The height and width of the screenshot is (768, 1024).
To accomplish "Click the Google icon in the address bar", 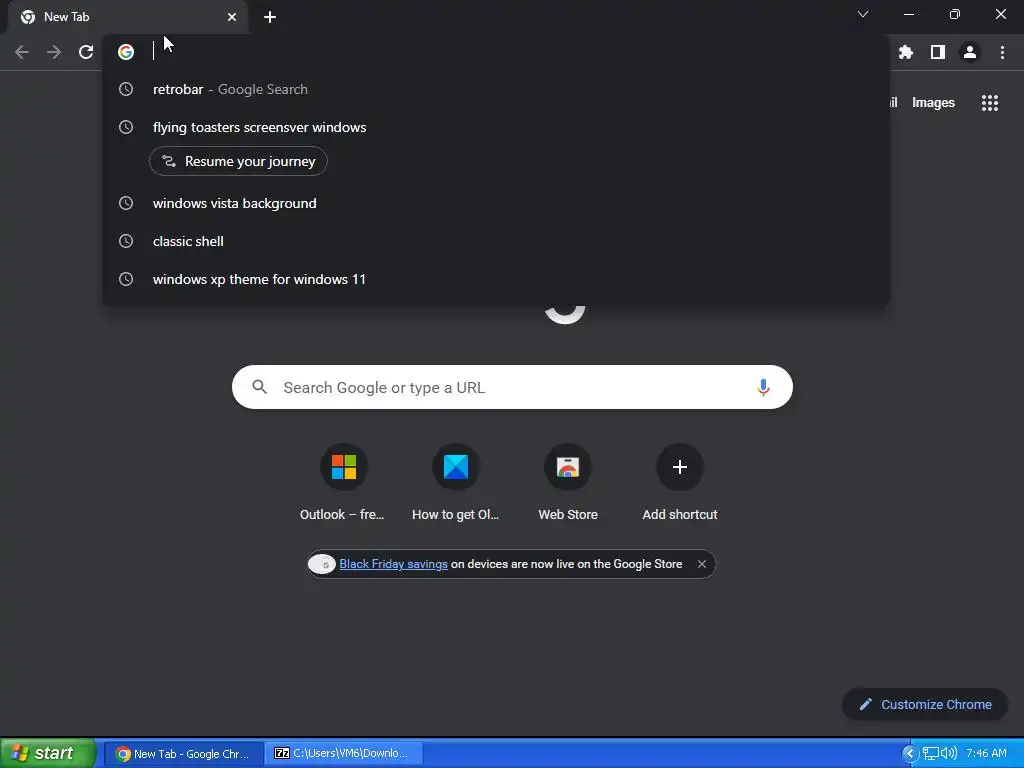I will pyautogui.click(x=126, y=52).
